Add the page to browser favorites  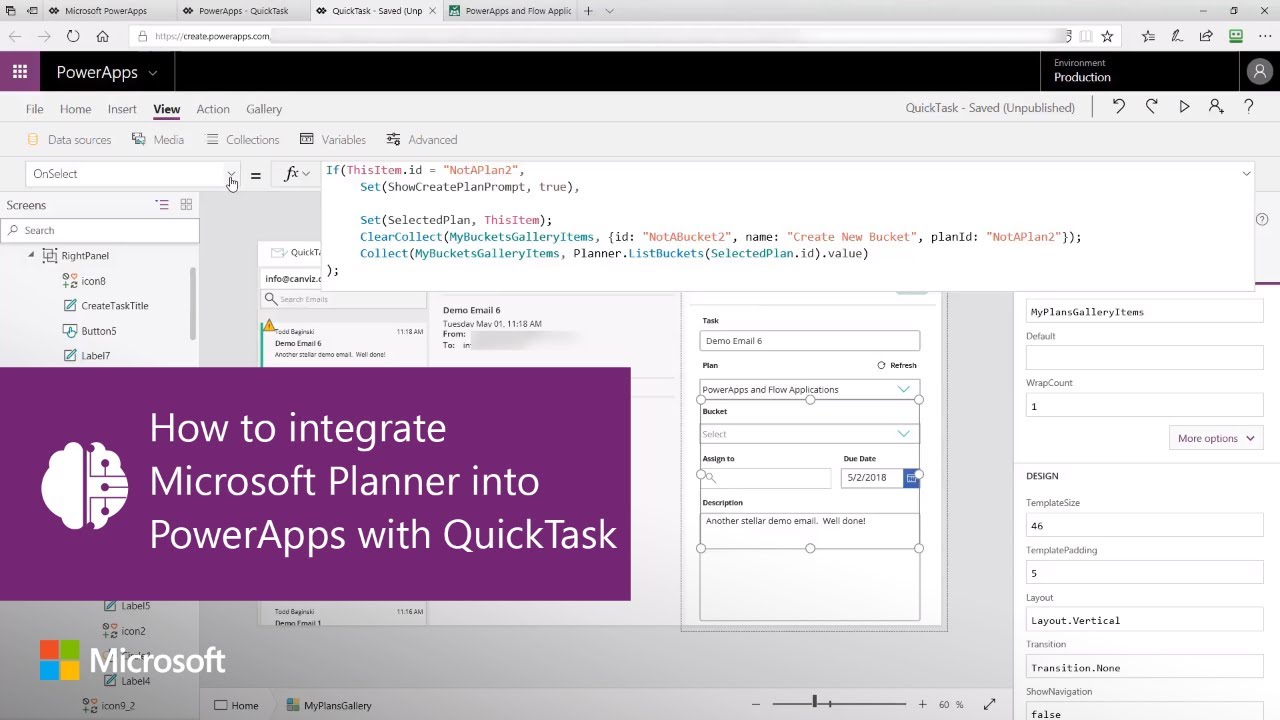point(1107,36)
